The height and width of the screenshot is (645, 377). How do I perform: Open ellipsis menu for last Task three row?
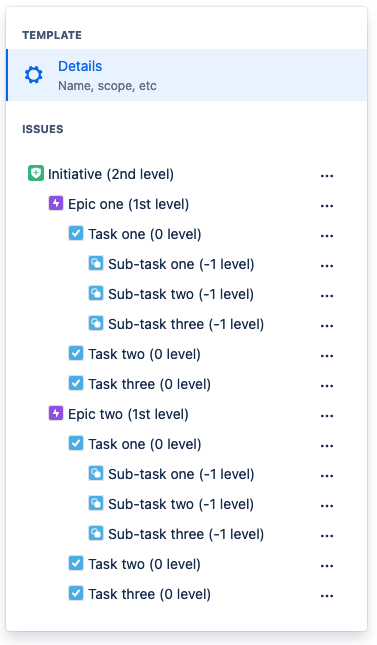[x=327, y=596]
